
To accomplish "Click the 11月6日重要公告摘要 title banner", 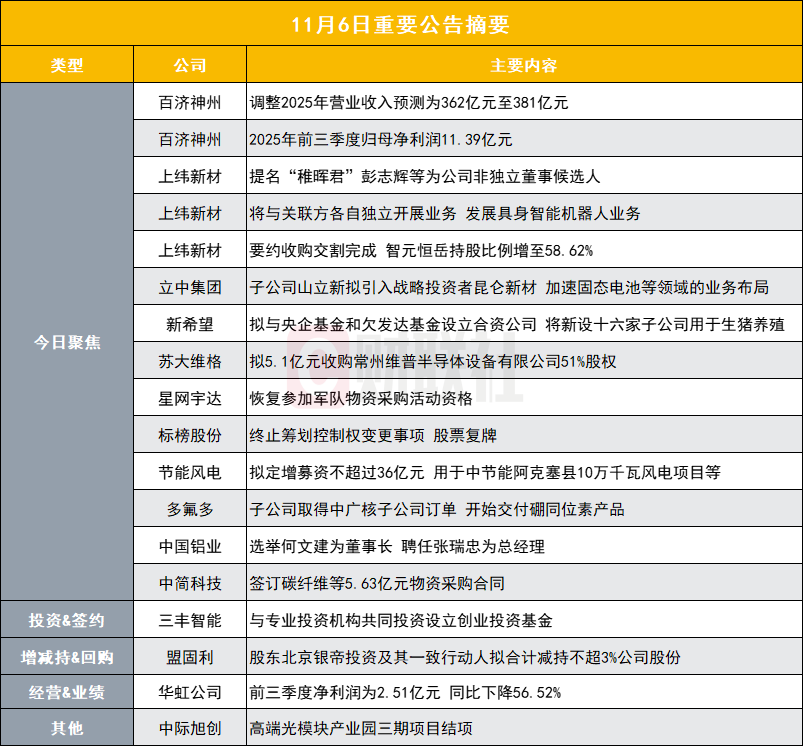I will tap(402, 24).
